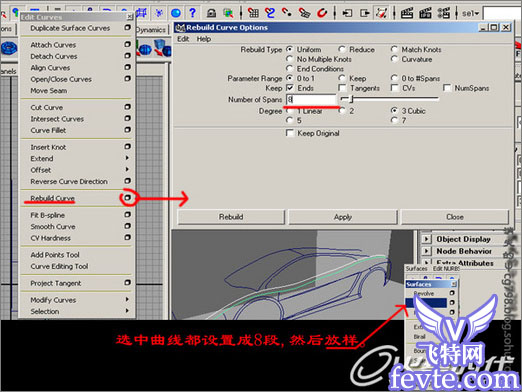Enable Keep Tangents checkbox
This screenshot has width=522, height=392.
342,88
